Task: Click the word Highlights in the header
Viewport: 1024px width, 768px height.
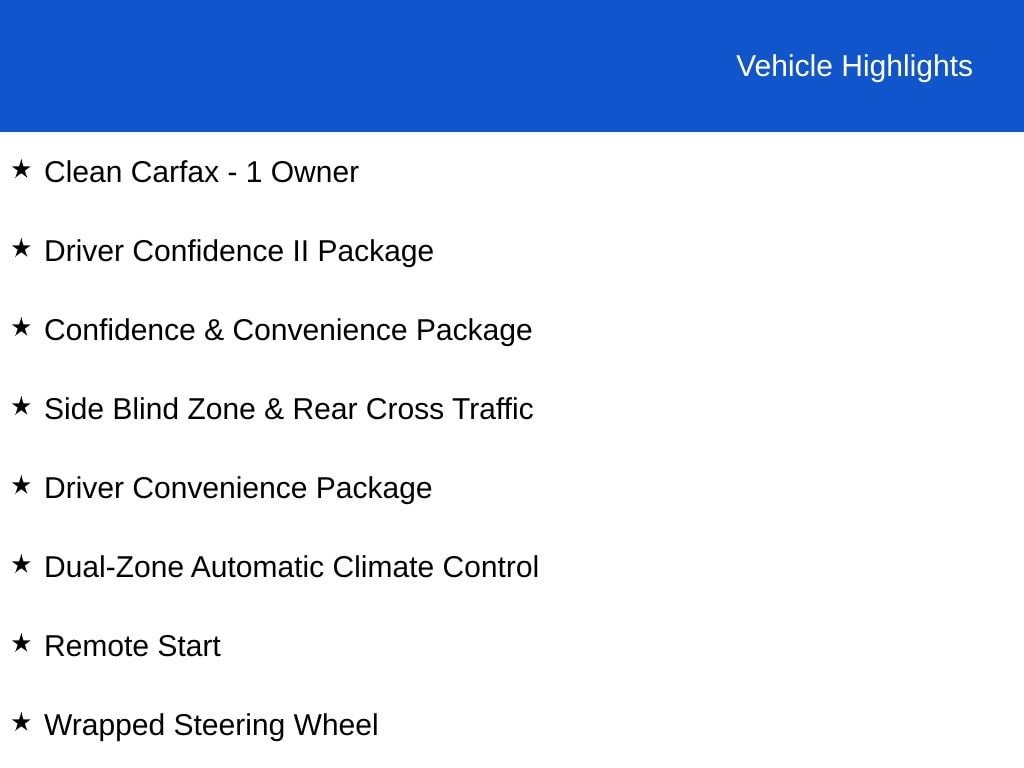Action: click(x=907, y=67)
